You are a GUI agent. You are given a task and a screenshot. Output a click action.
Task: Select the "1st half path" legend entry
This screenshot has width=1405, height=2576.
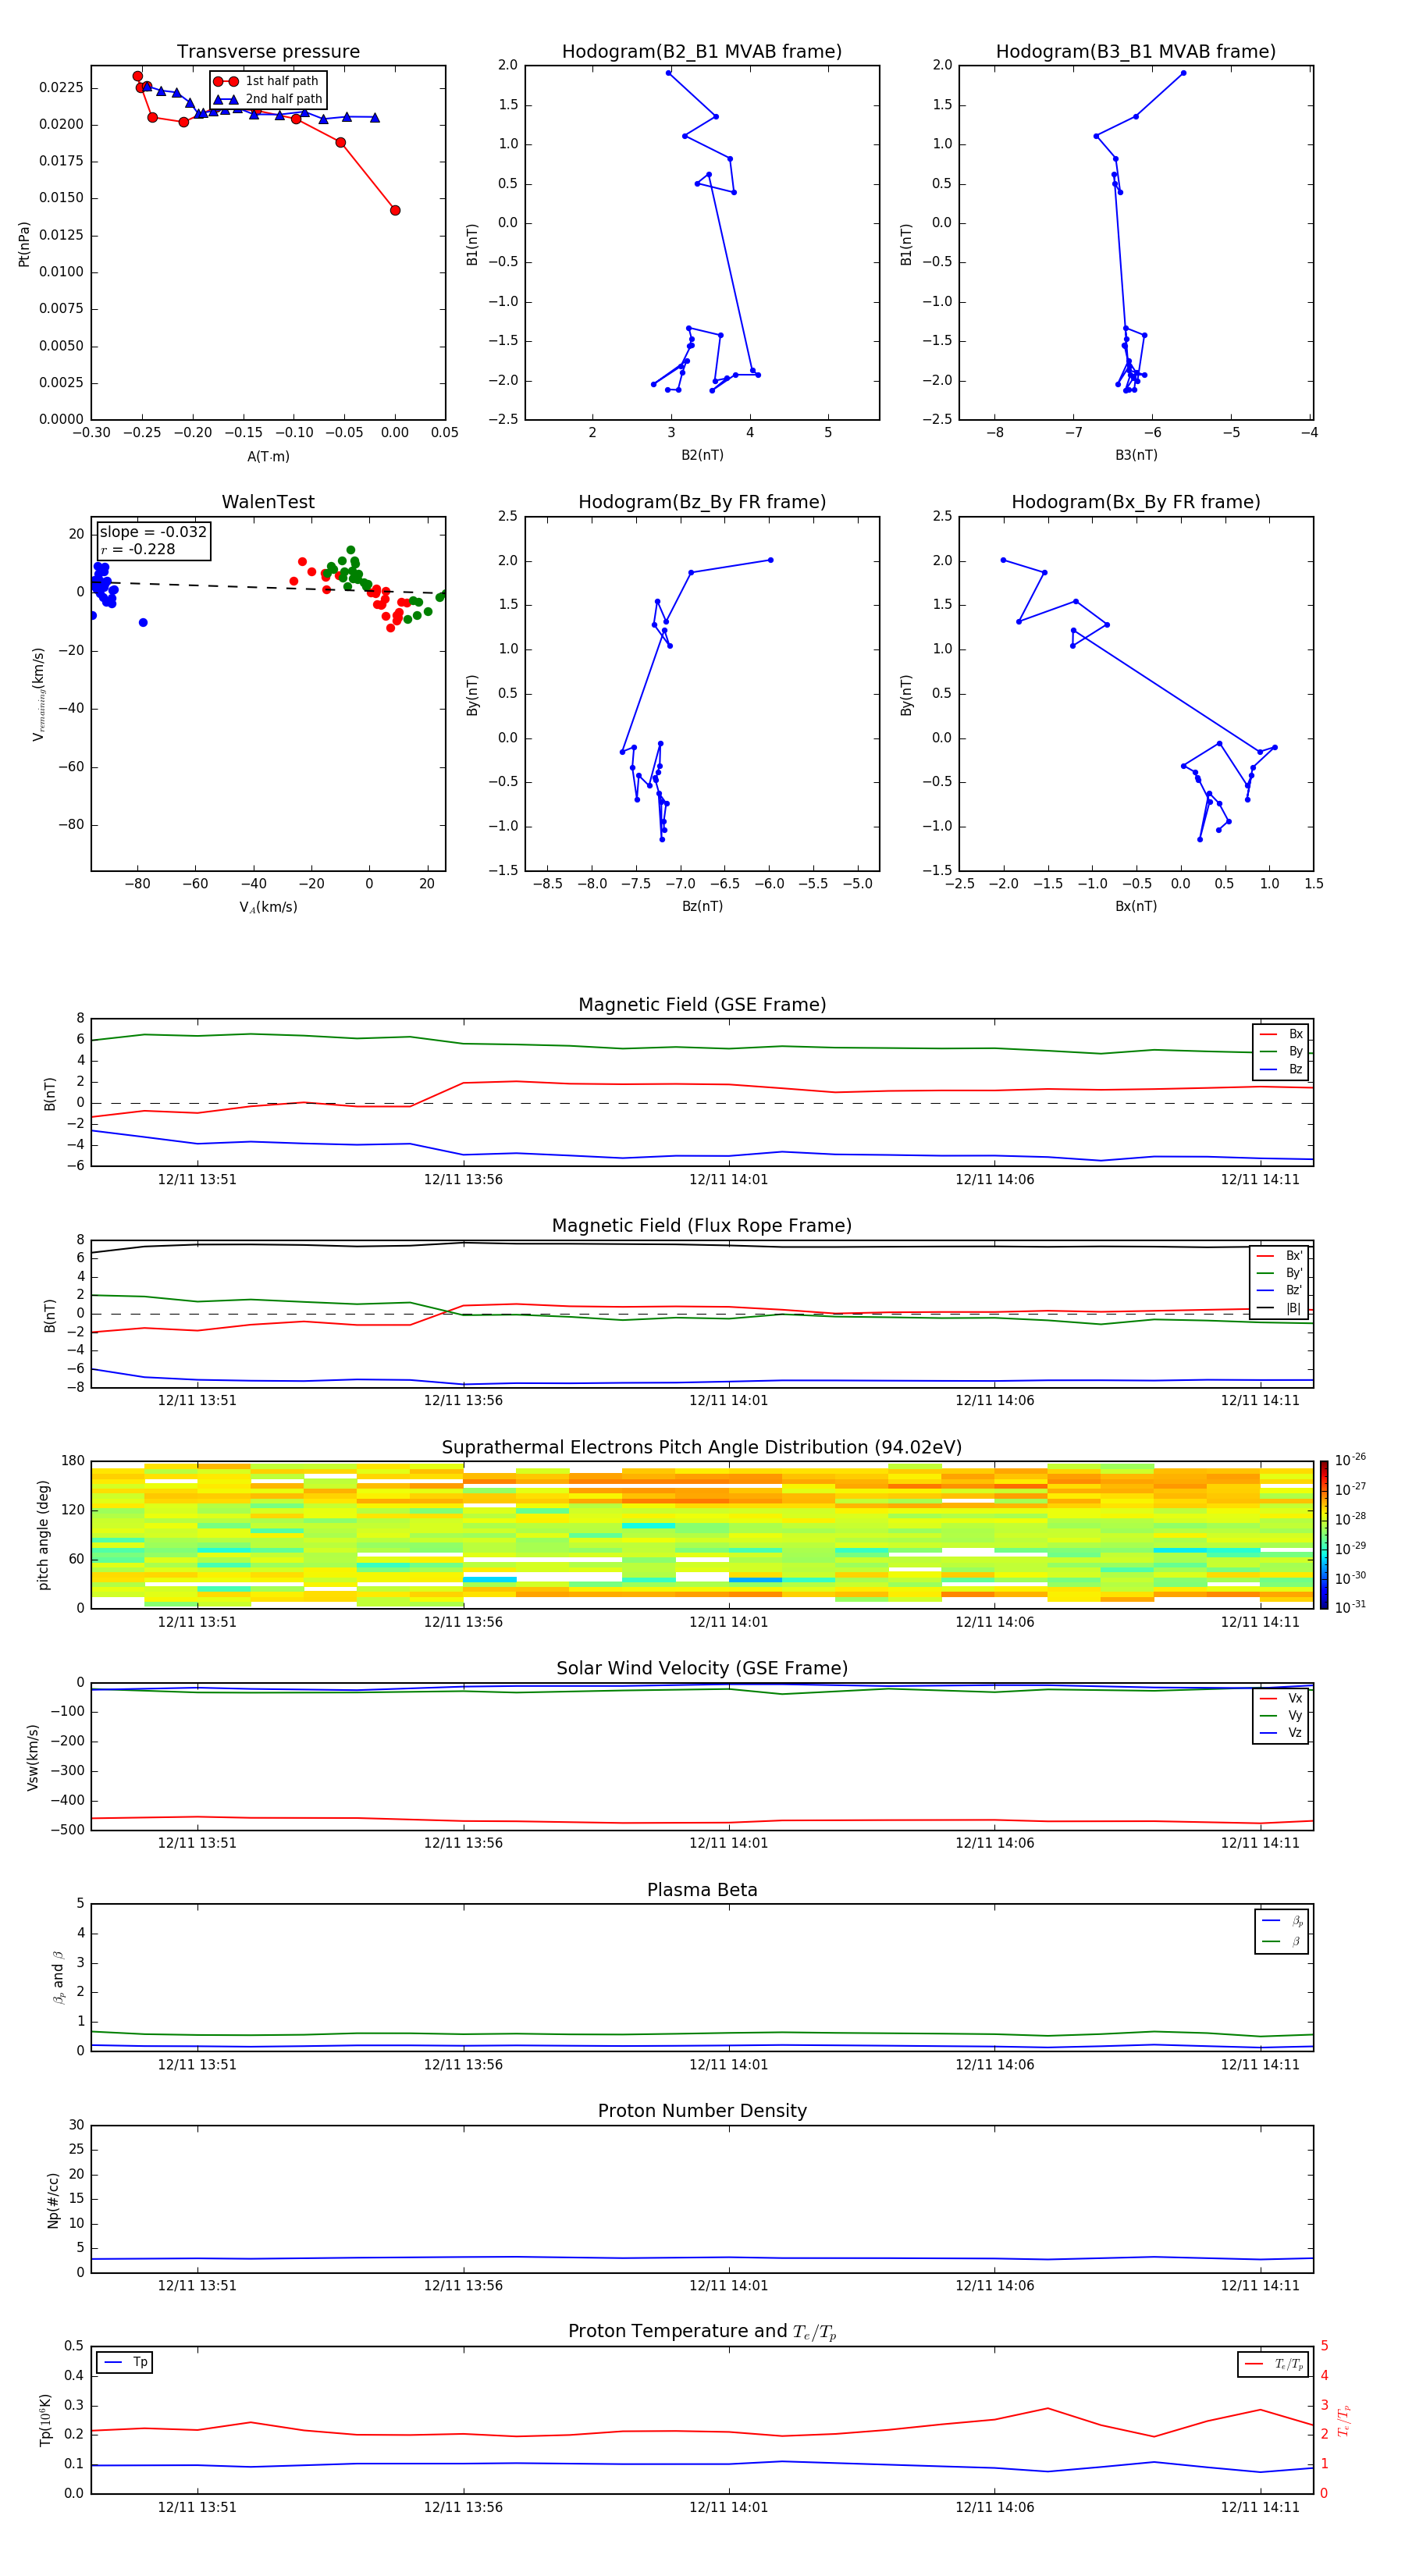click(x=266, y=81)
